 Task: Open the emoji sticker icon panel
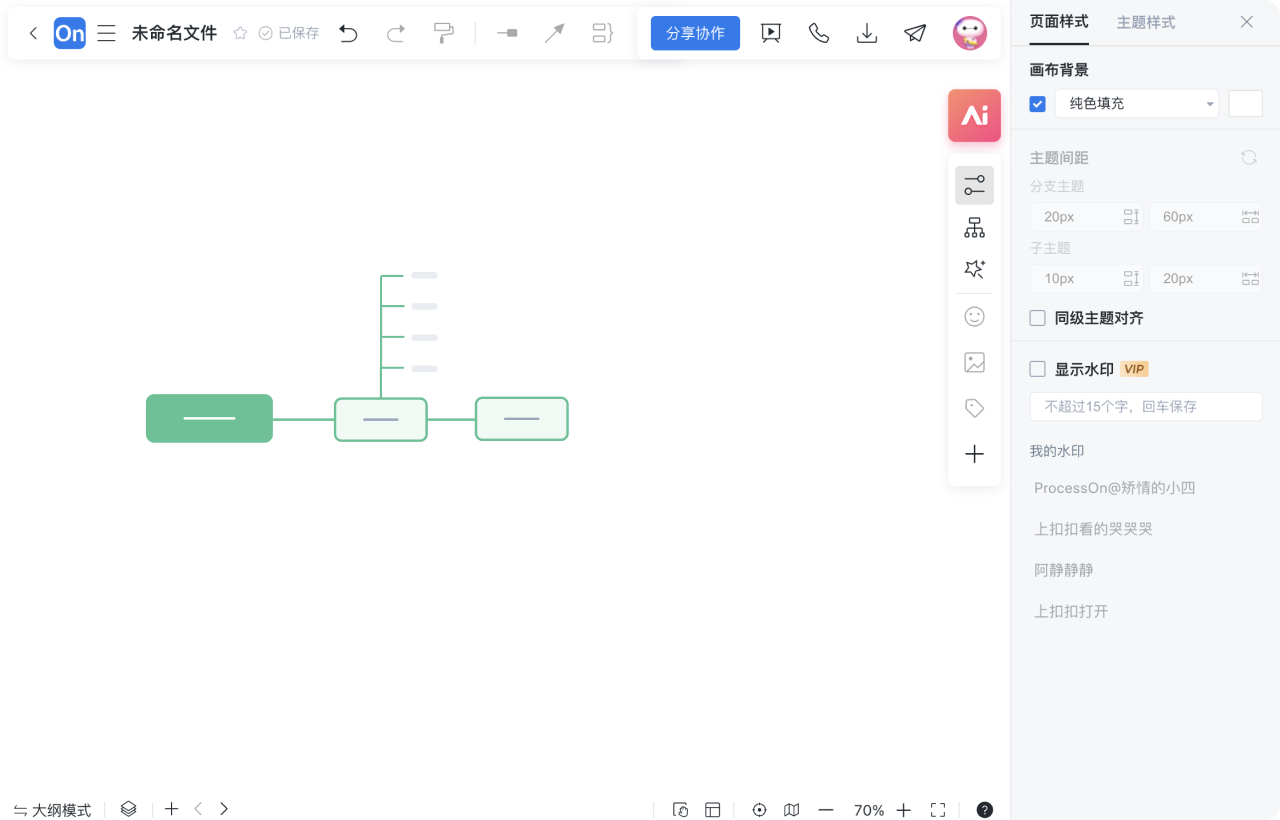[x=974, y=317]
